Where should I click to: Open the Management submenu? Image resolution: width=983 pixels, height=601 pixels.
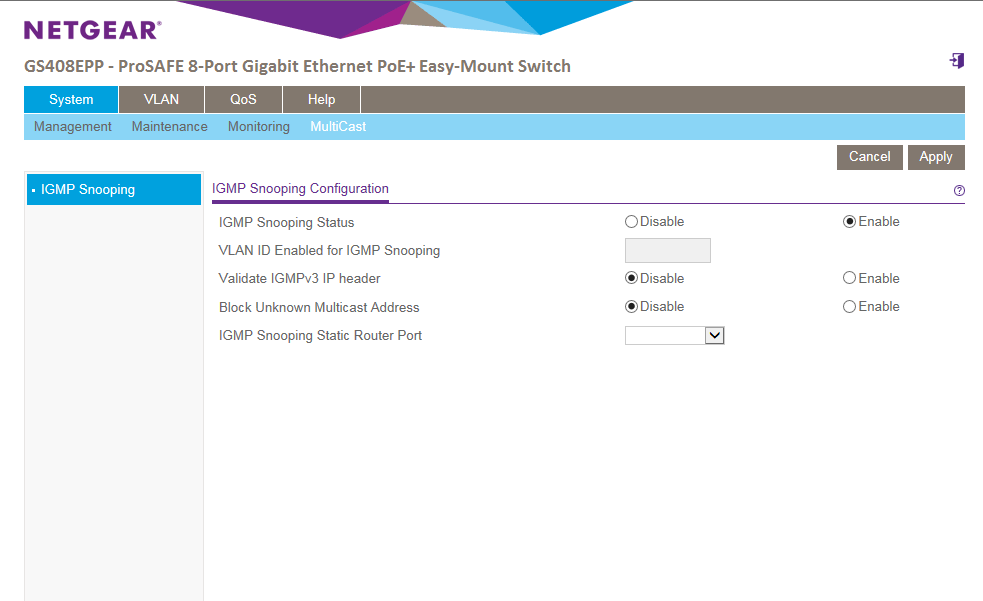point(72,127)
